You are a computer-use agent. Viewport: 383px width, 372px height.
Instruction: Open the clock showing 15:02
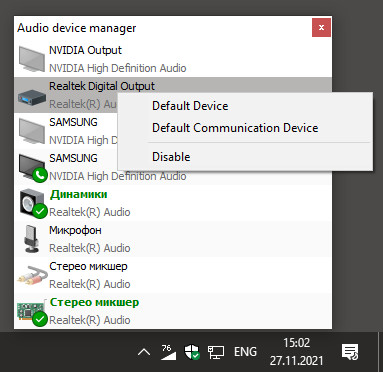[296, 352]
